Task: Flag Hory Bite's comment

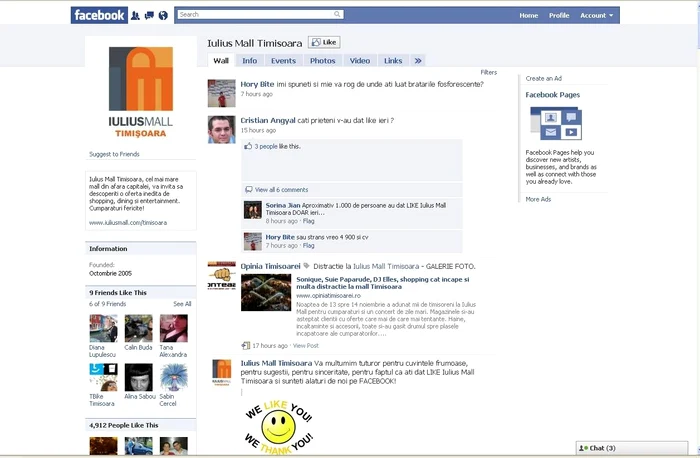Action: [308, 246]
